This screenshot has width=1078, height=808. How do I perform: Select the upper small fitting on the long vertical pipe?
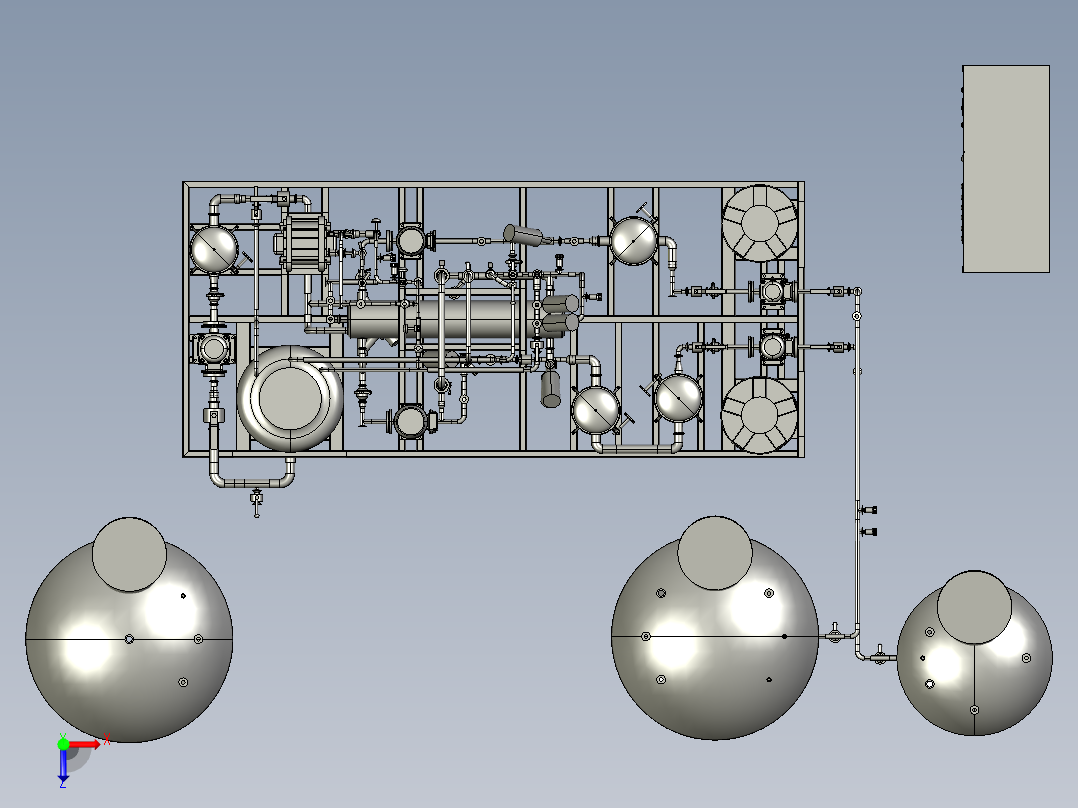pyautogui.click(x=869, y=510)
